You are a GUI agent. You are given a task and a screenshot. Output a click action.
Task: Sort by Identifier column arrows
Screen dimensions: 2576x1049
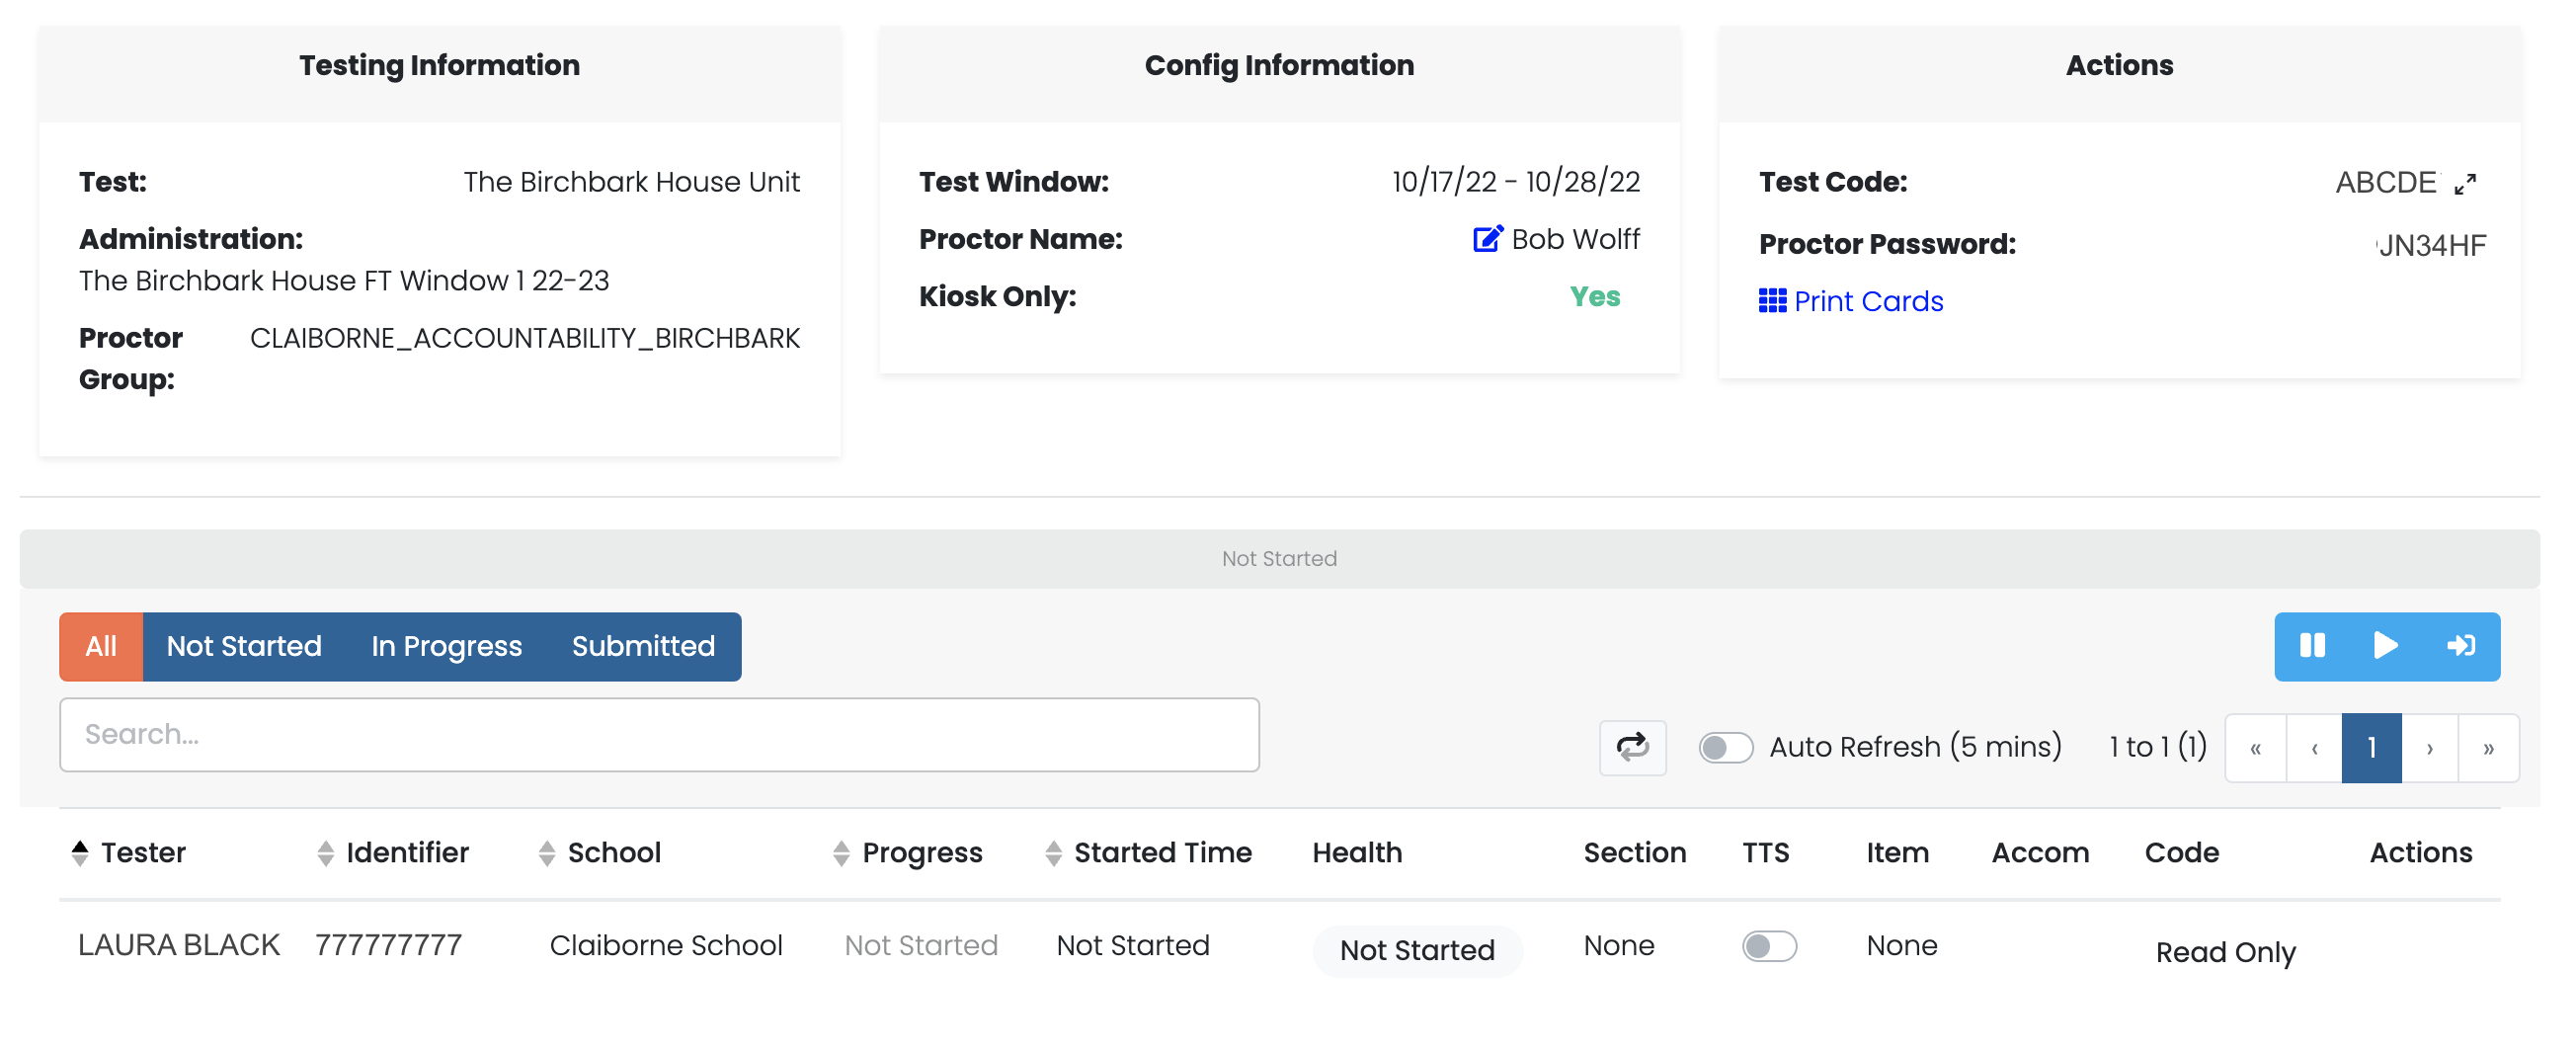pos(325,853)
